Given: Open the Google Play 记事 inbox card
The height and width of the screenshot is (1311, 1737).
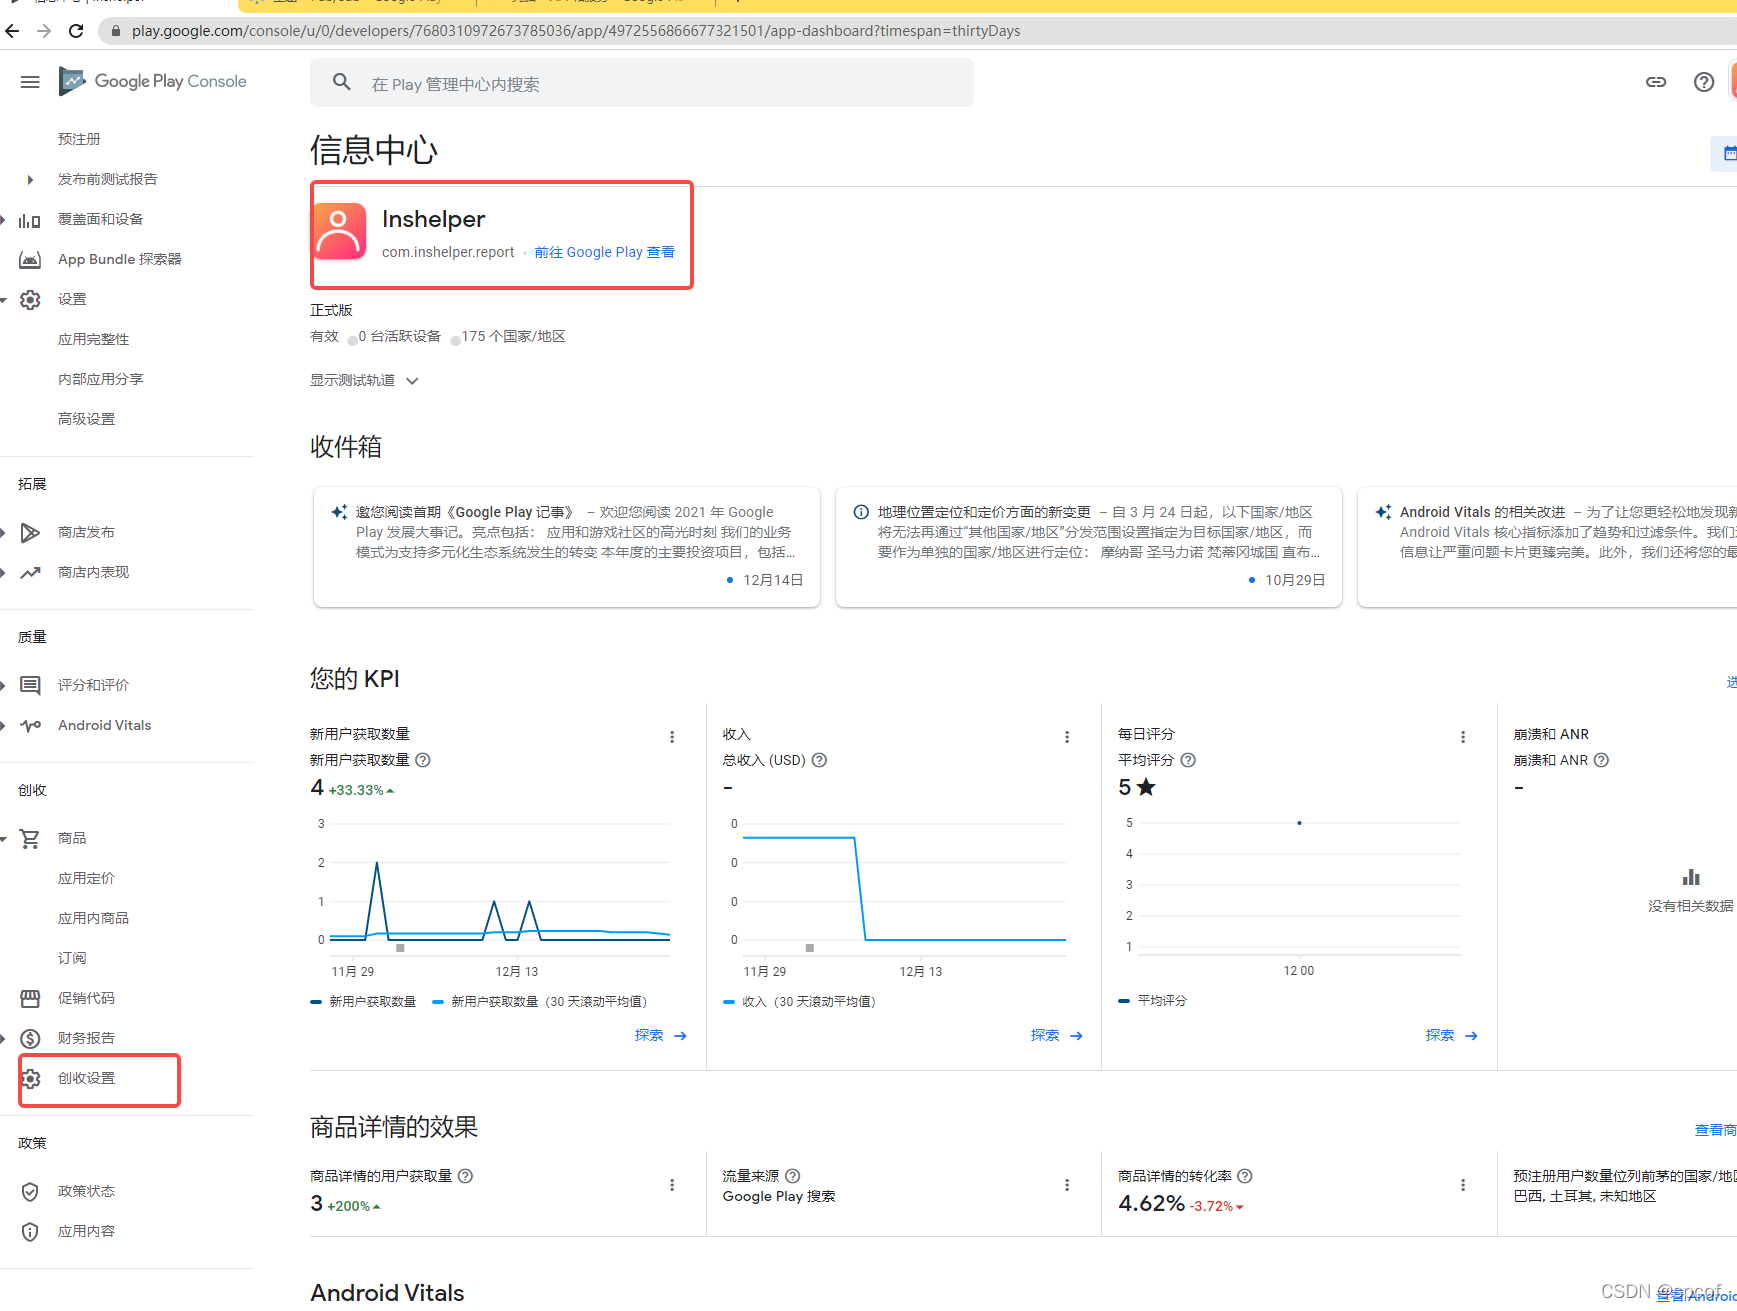Looking at the screenshot, I should 567,547.
